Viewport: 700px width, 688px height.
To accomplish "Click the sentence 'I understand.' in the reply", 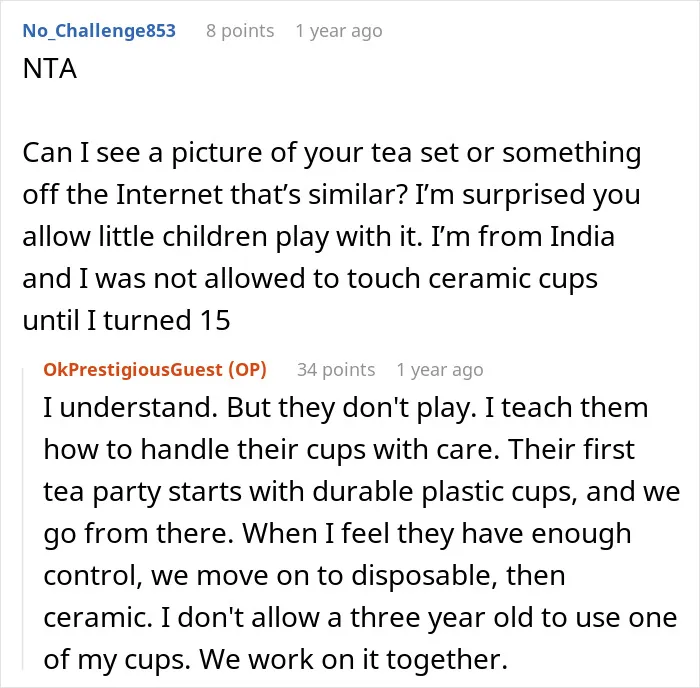I will tap(130, 407).
